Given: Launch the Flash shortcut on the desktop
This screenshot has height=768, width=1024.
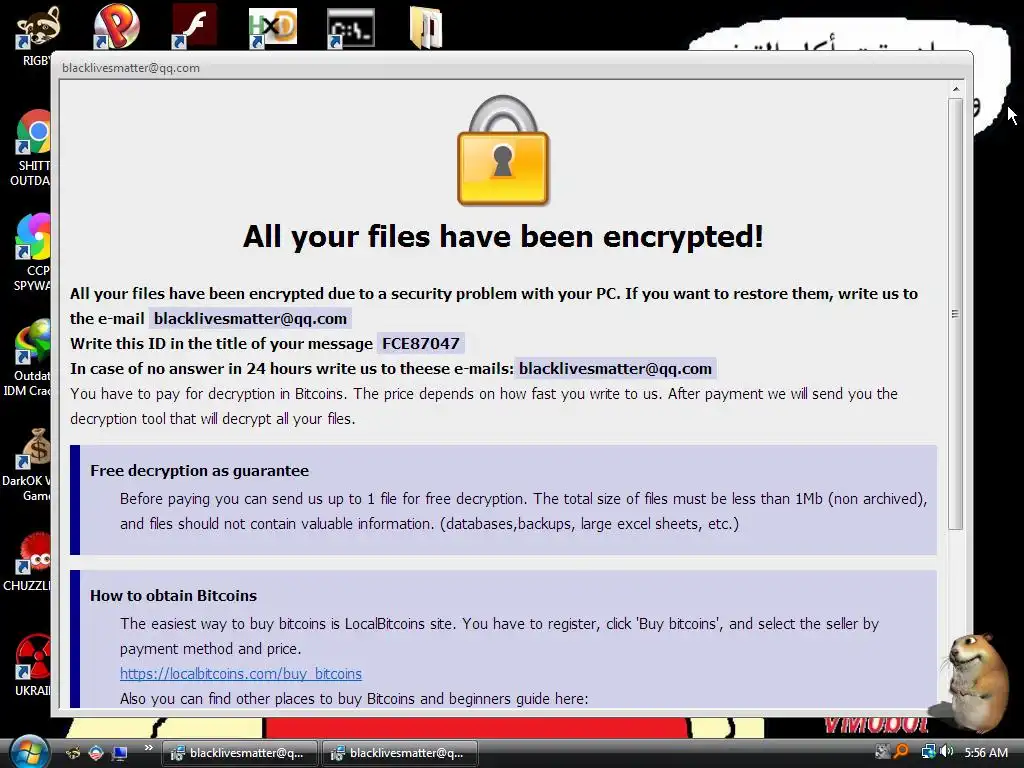Looking at the screenshot, I should pos(194,26).
